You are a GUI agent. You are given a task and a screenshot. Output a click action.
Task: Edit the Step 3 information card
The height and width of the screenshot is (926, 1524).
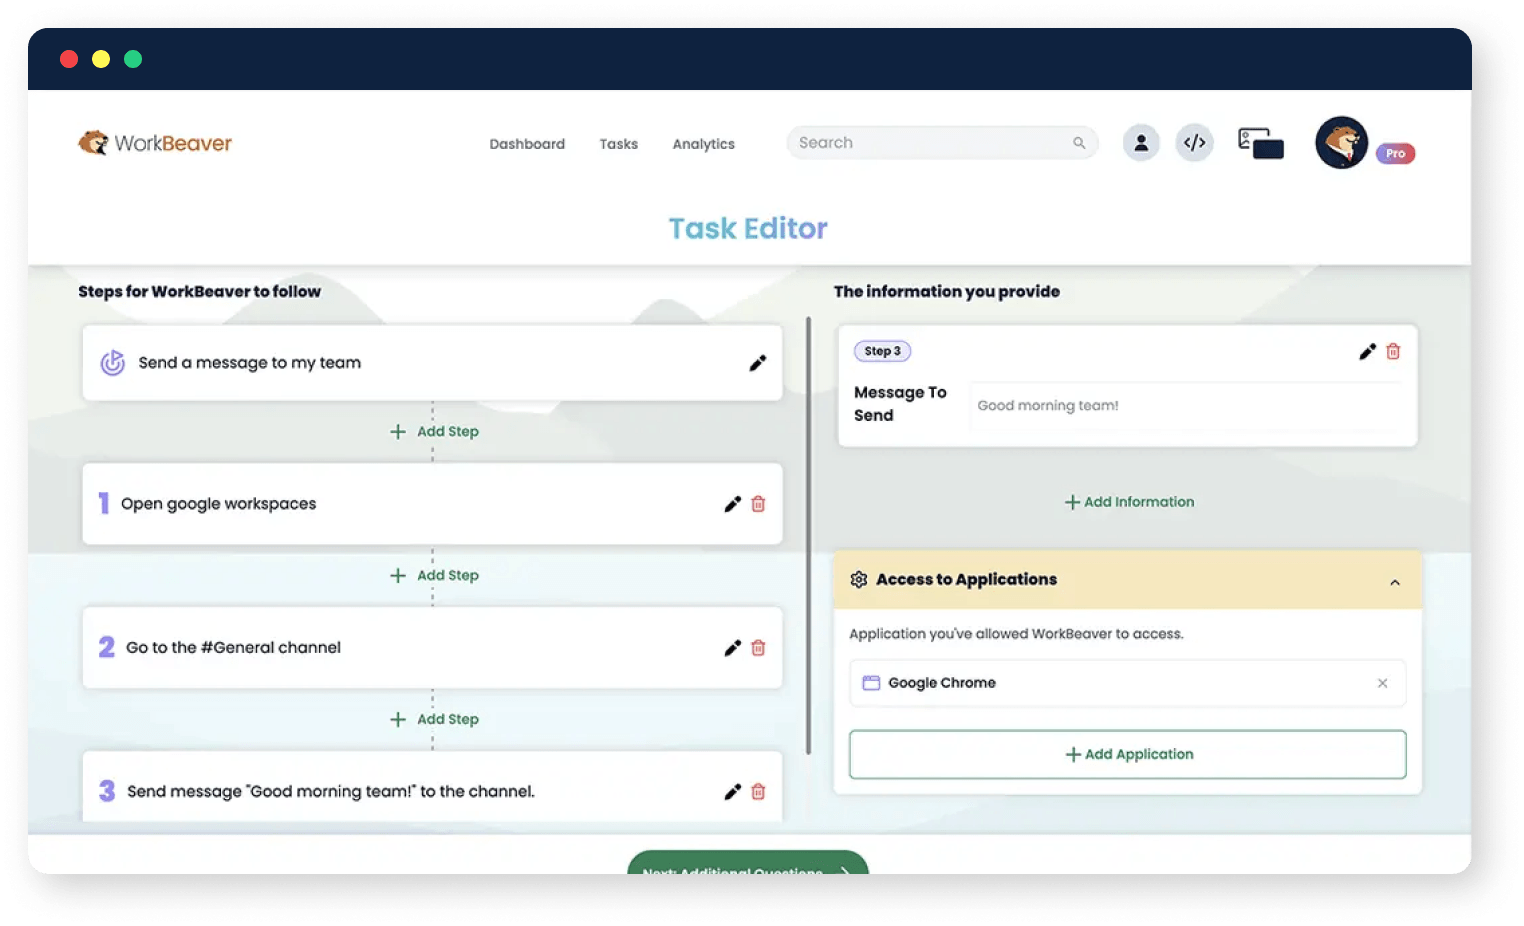tap(1367, 351)
